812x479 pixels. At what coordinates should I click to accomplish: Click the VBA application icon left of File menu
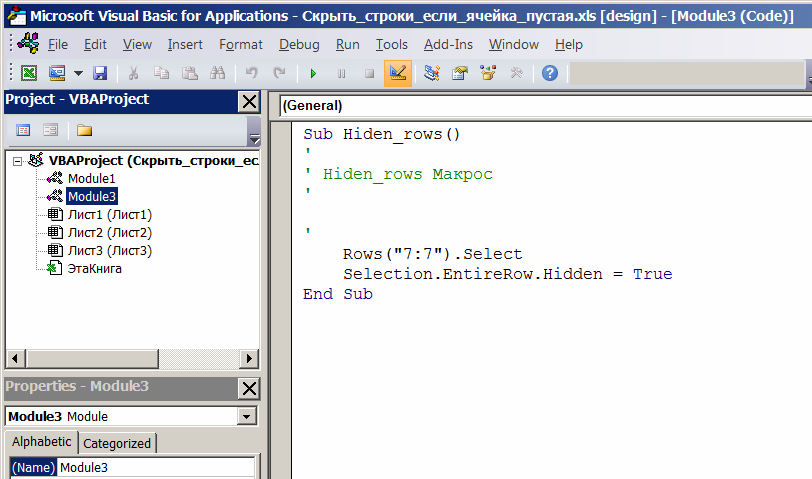pyautogui.click(x=28, y=43)
